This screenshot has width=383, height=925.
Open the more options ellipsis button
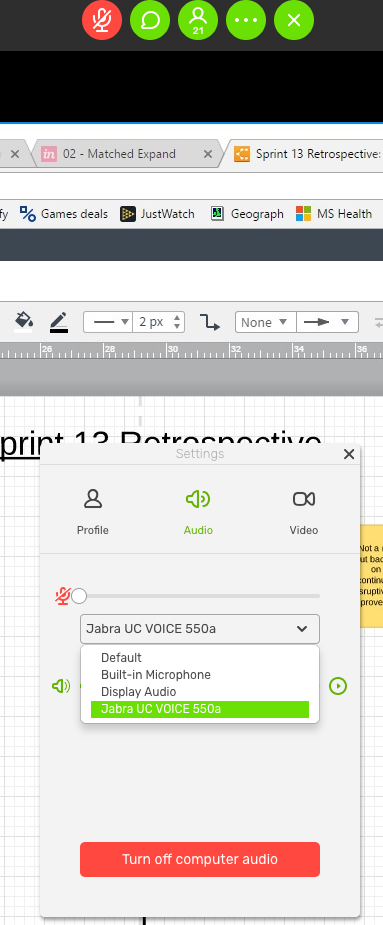pos(246,20)
